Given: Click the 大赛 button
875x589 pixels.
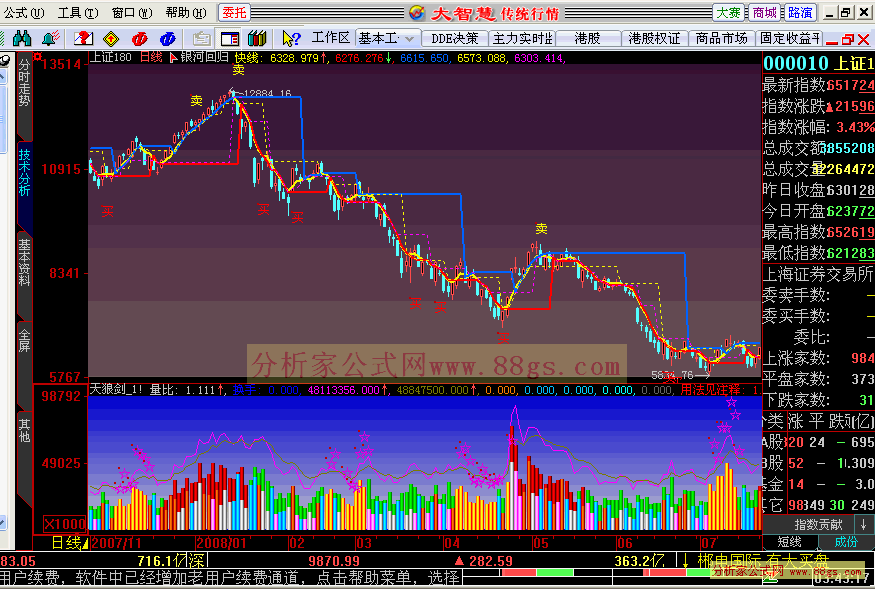Looking at the screenshot, I should coord(728,12).
